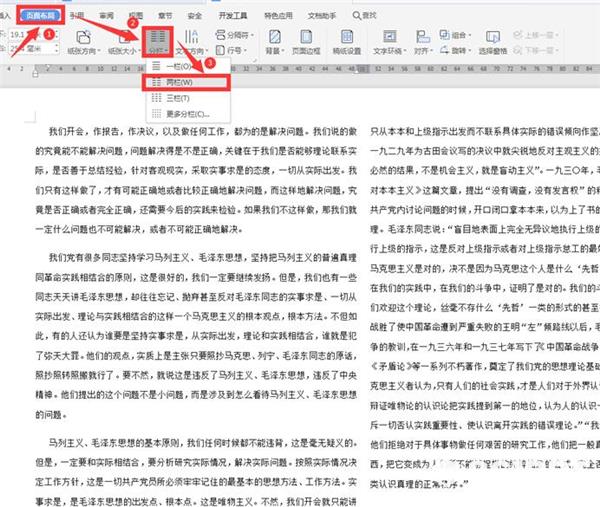The height and width of the screenshot is (507, 600).
Task: Click the 文字环绕 text wrap icon
Action: coord(391,38)
